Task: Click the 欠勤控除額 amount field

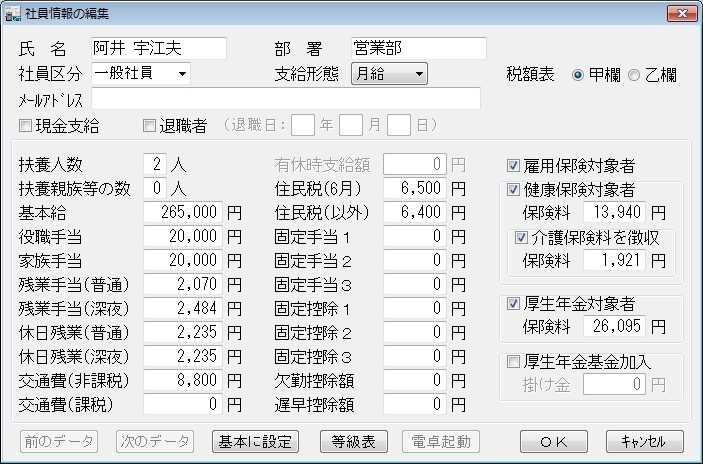Action: coord(415,380)
